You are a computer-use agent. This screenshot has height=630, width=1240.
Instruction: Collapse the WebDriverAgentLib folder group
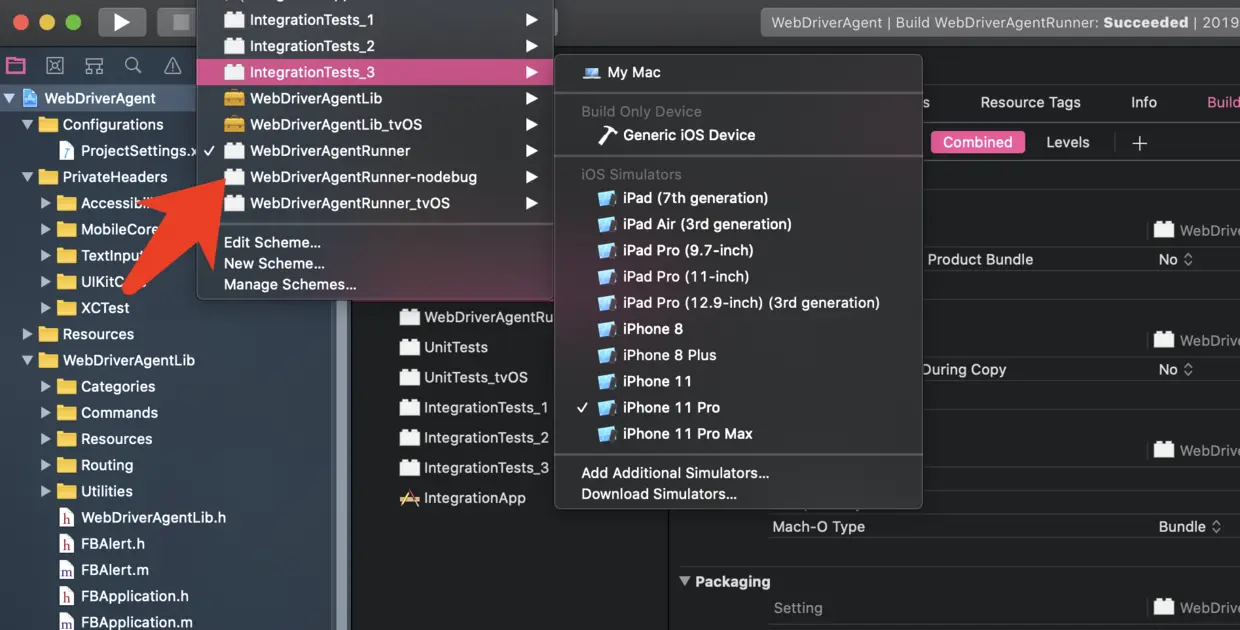(x=28, y=360)
